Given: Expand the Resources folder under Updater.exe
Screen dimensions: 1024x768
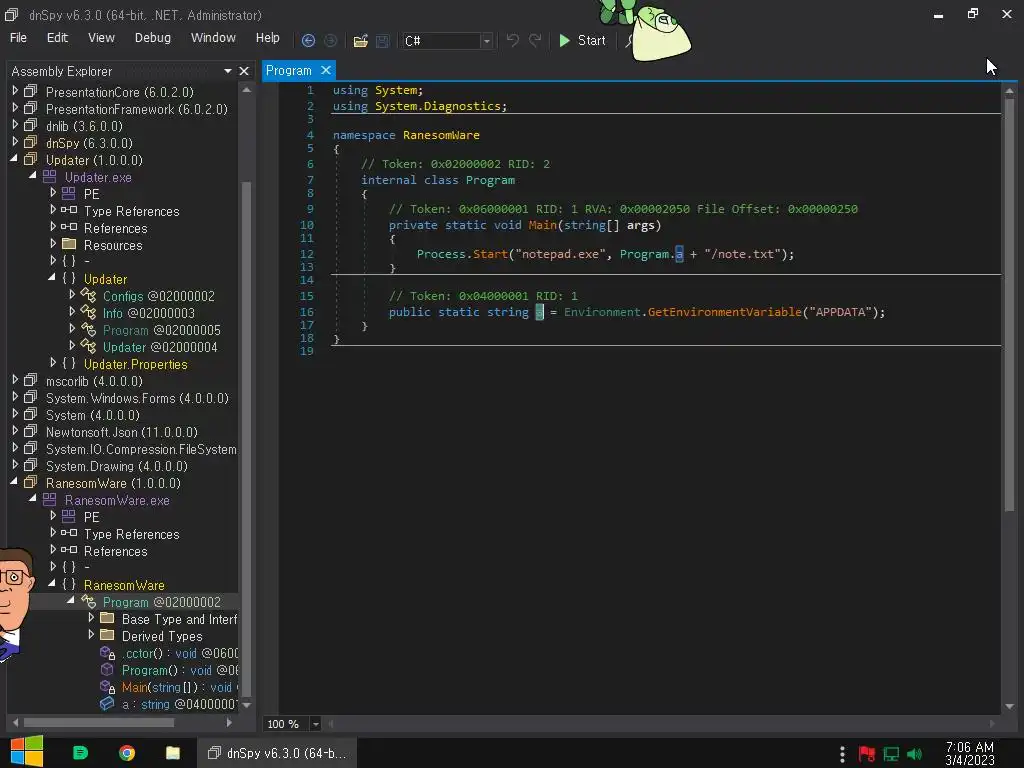Looking at the screenshot, I should [53, 244].
